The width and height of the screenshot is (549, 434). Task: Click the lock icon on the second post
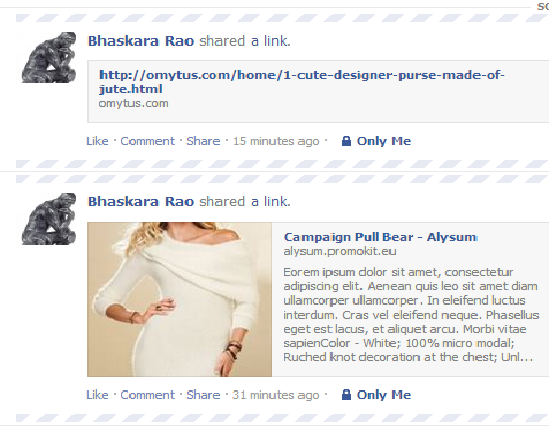click(x=346, y=395)
